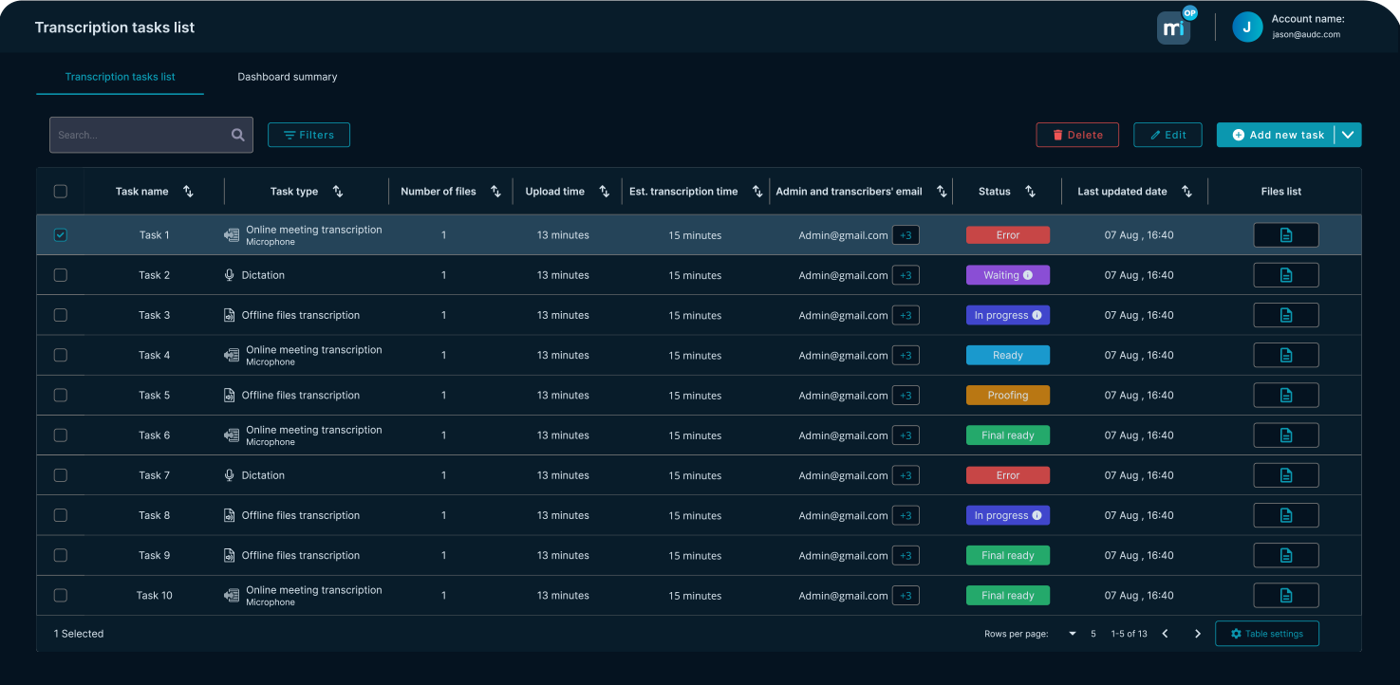Go to next page using right chevron

coord(1198,634)
